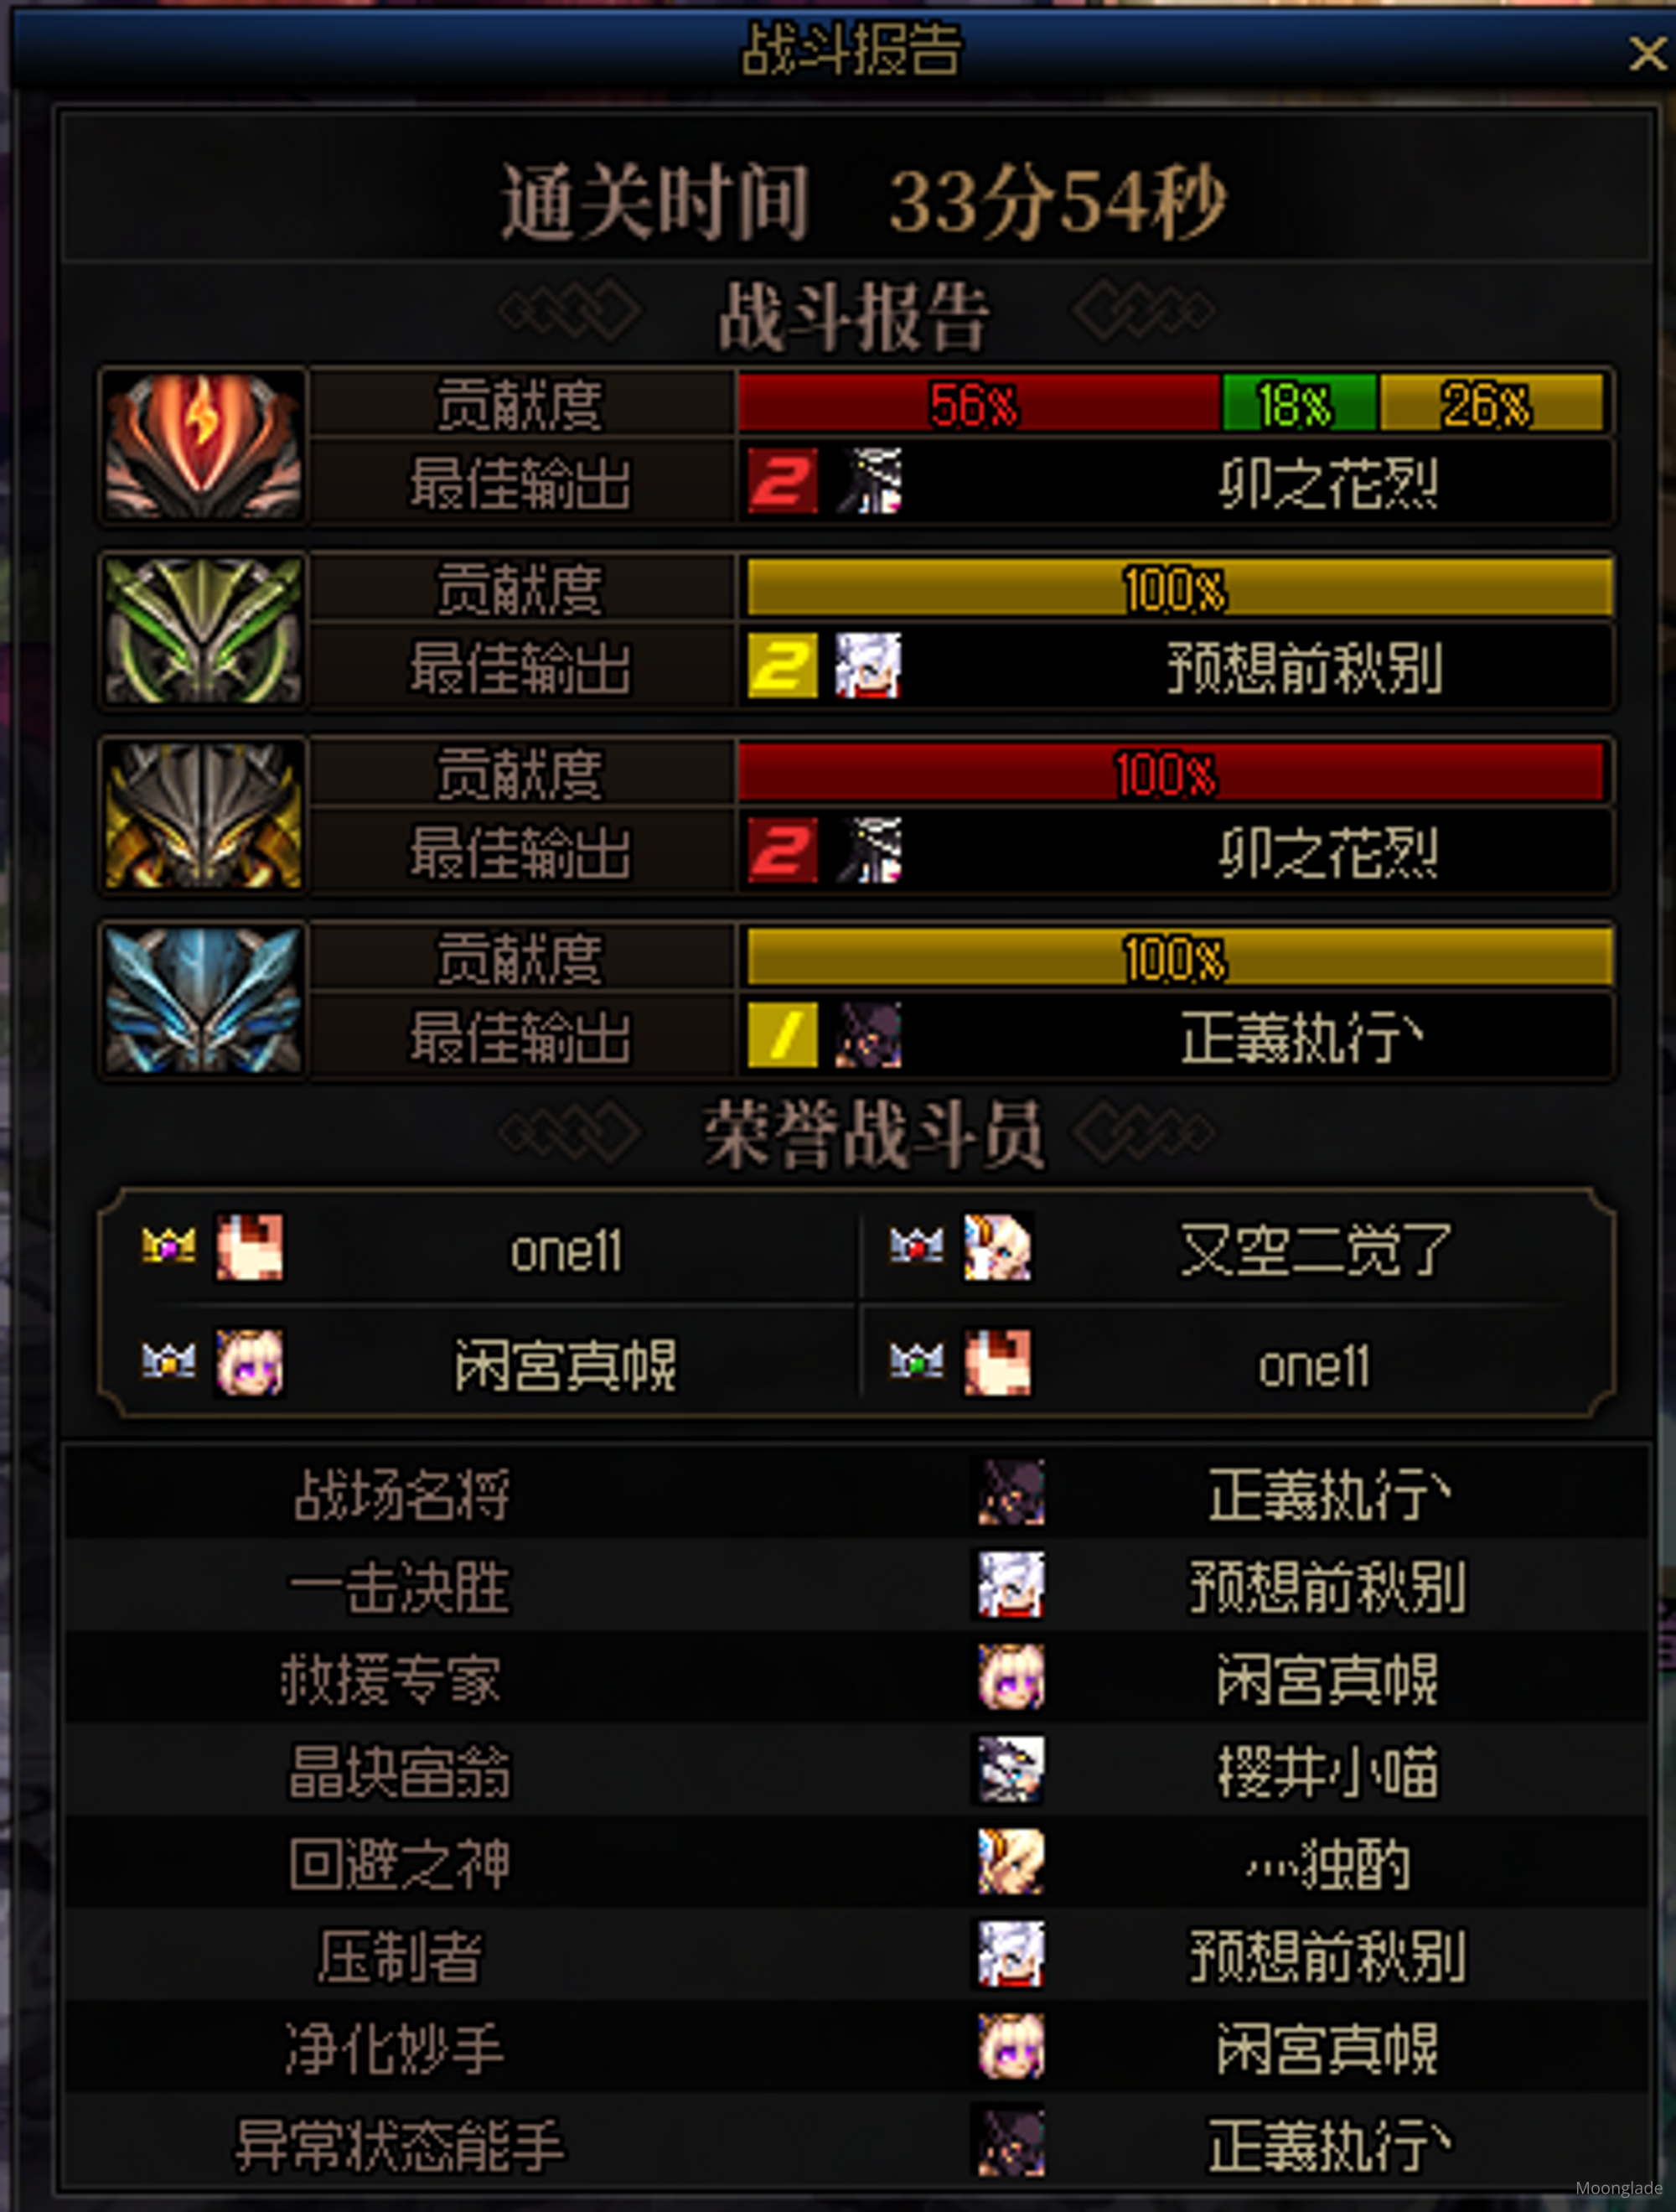Click player name 预想前秋别 under green boss
This screenshot has height=2212, width=1676.
pyautogui.click(x=1305, y=668)
